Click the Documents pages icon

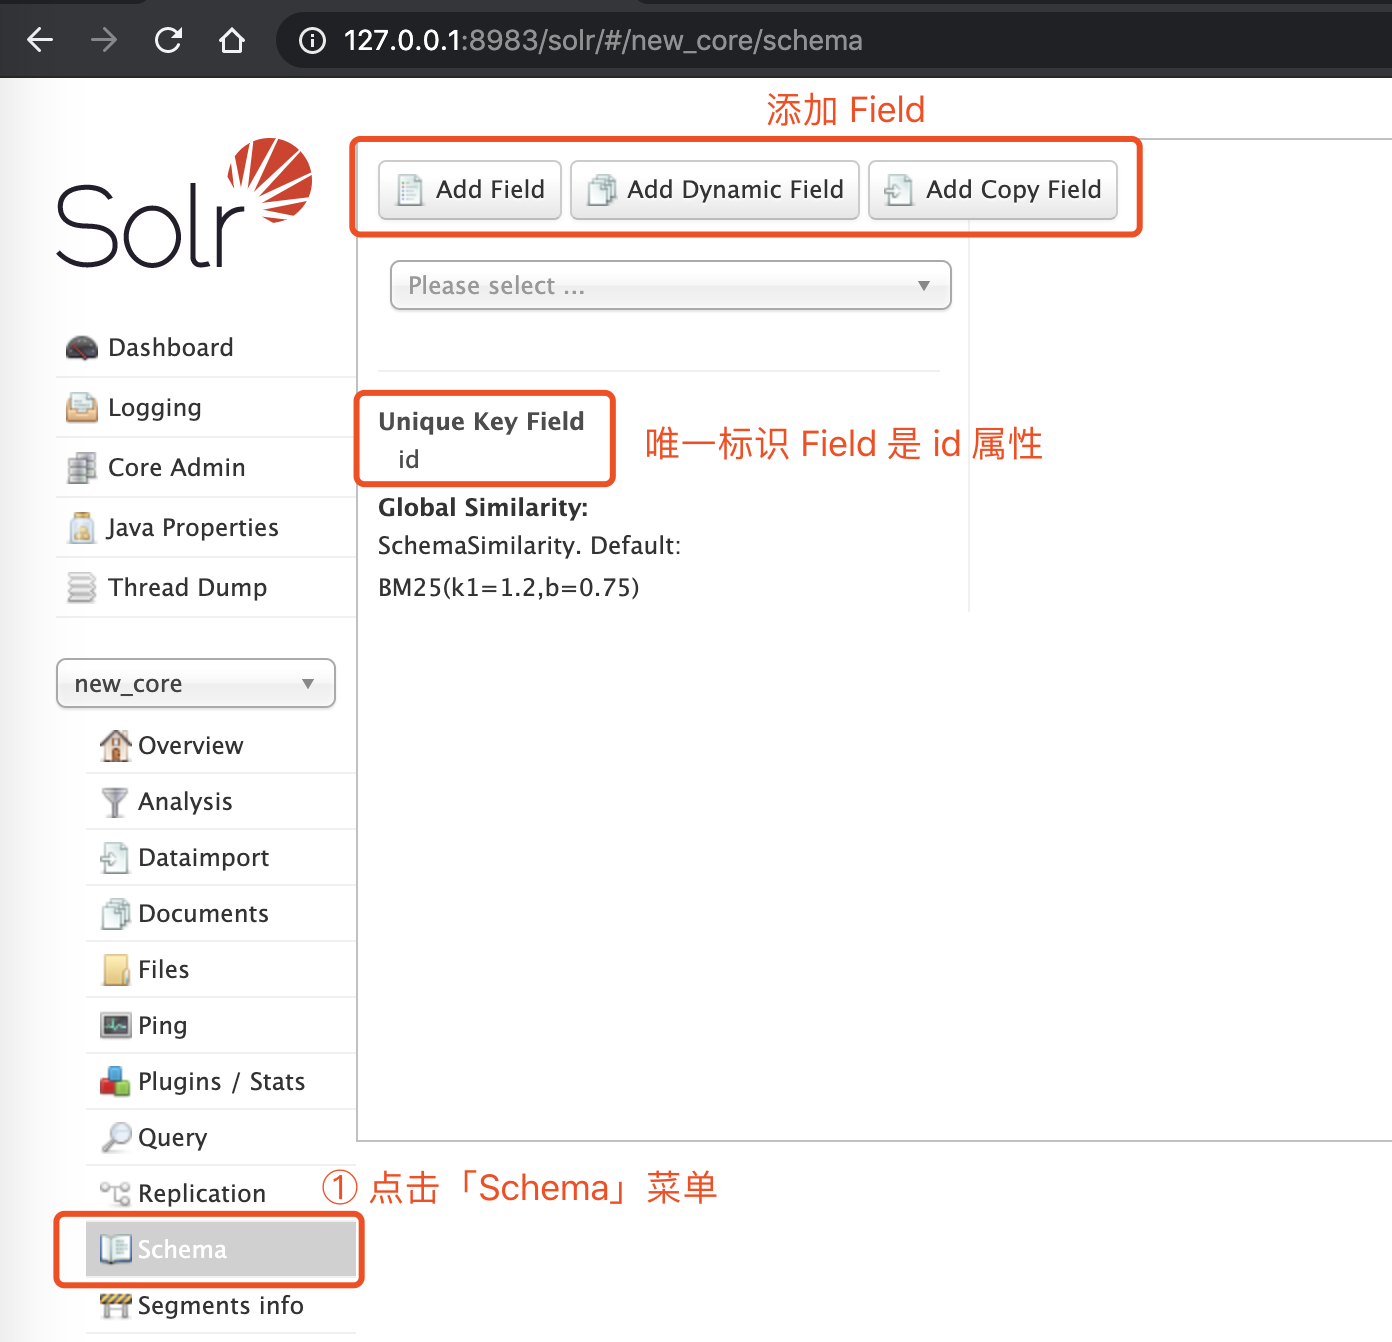pyautogui.click(x=115, y=913)
